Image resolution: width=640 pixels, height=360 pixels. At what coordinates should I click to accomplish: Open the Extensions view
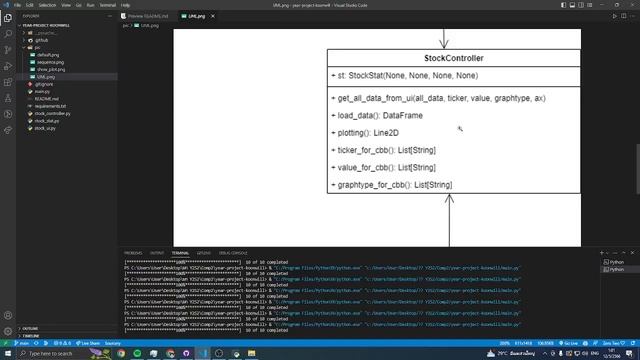point(8,82)
